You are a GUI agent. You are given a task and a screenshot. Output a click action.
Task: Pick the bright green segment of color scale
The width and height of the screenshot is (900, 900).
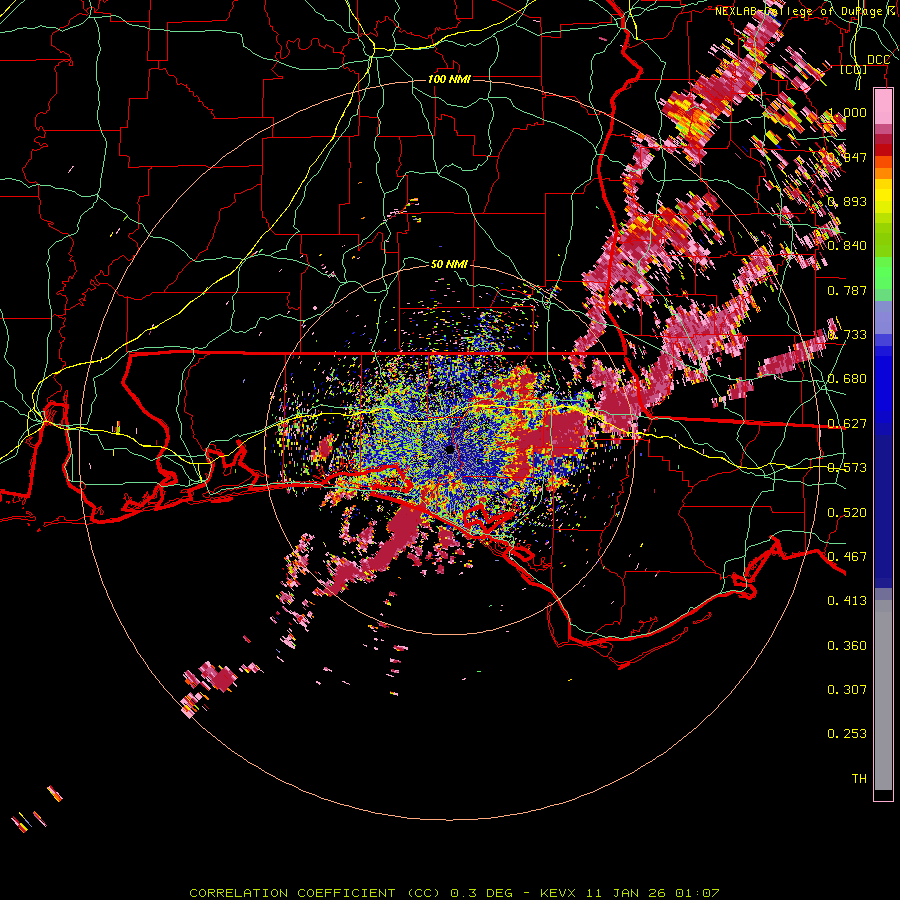(883, 272)
